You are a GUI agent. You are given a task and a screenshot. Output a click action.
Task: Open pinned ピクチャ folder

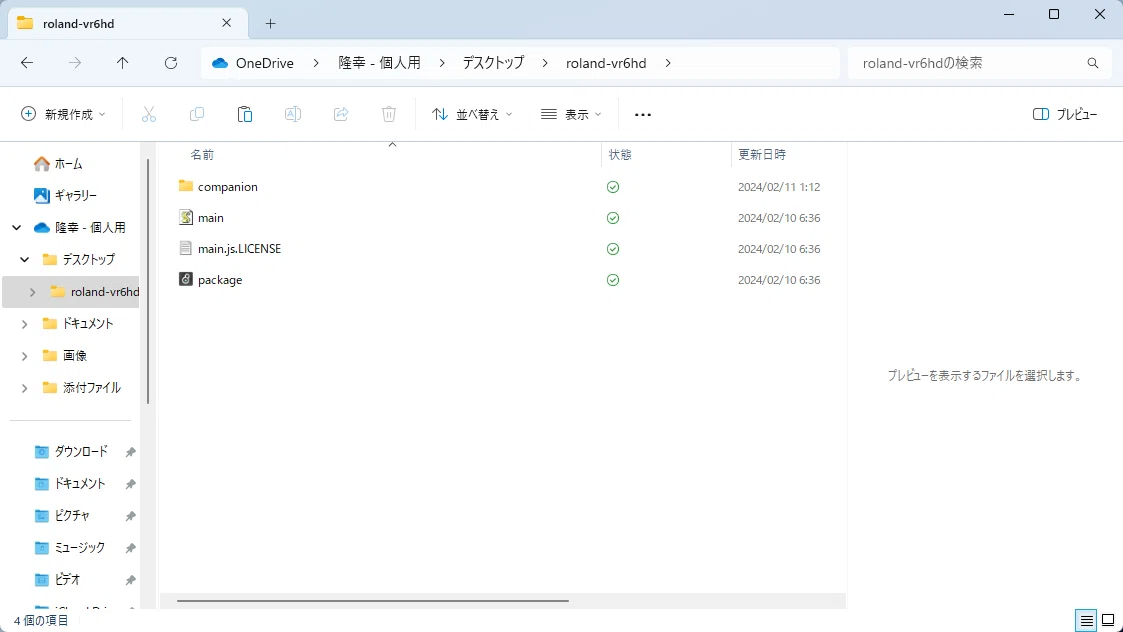[x=62, y=516]
